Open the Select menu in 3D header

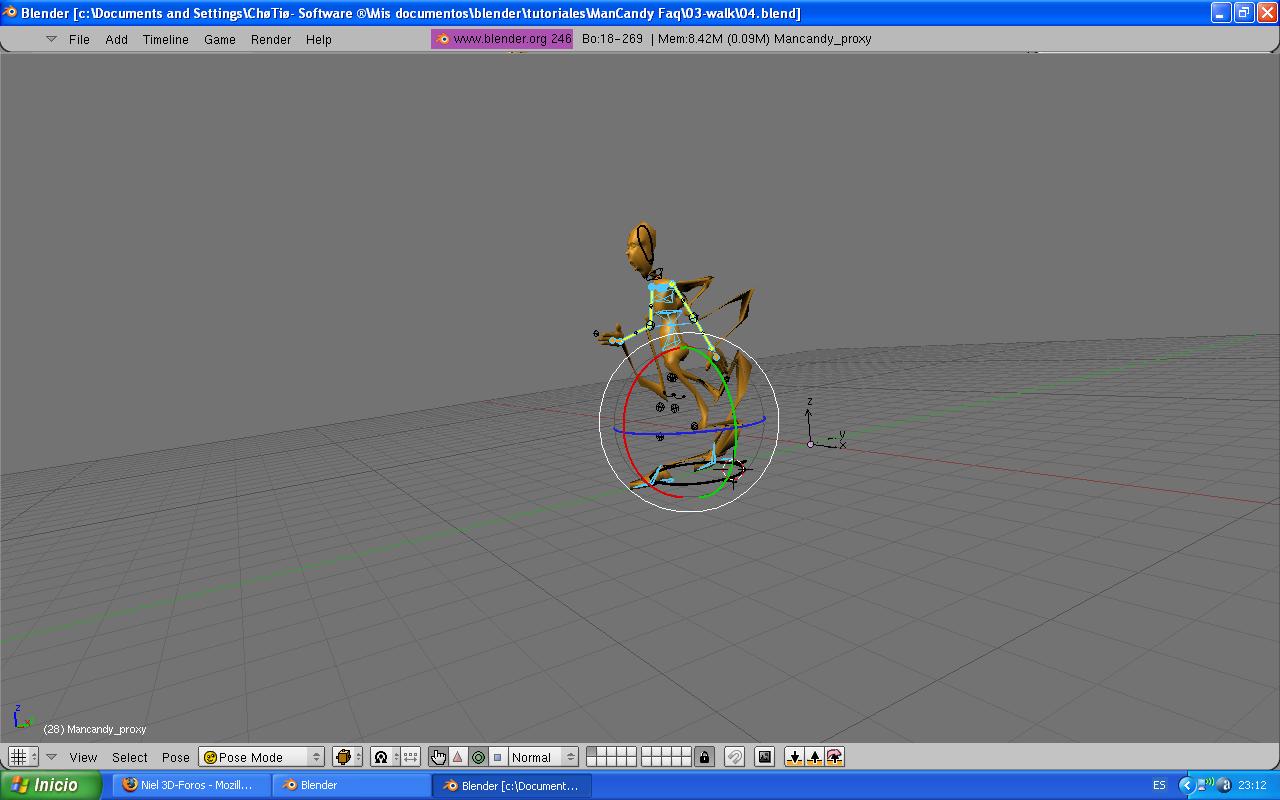click(130, 757)
